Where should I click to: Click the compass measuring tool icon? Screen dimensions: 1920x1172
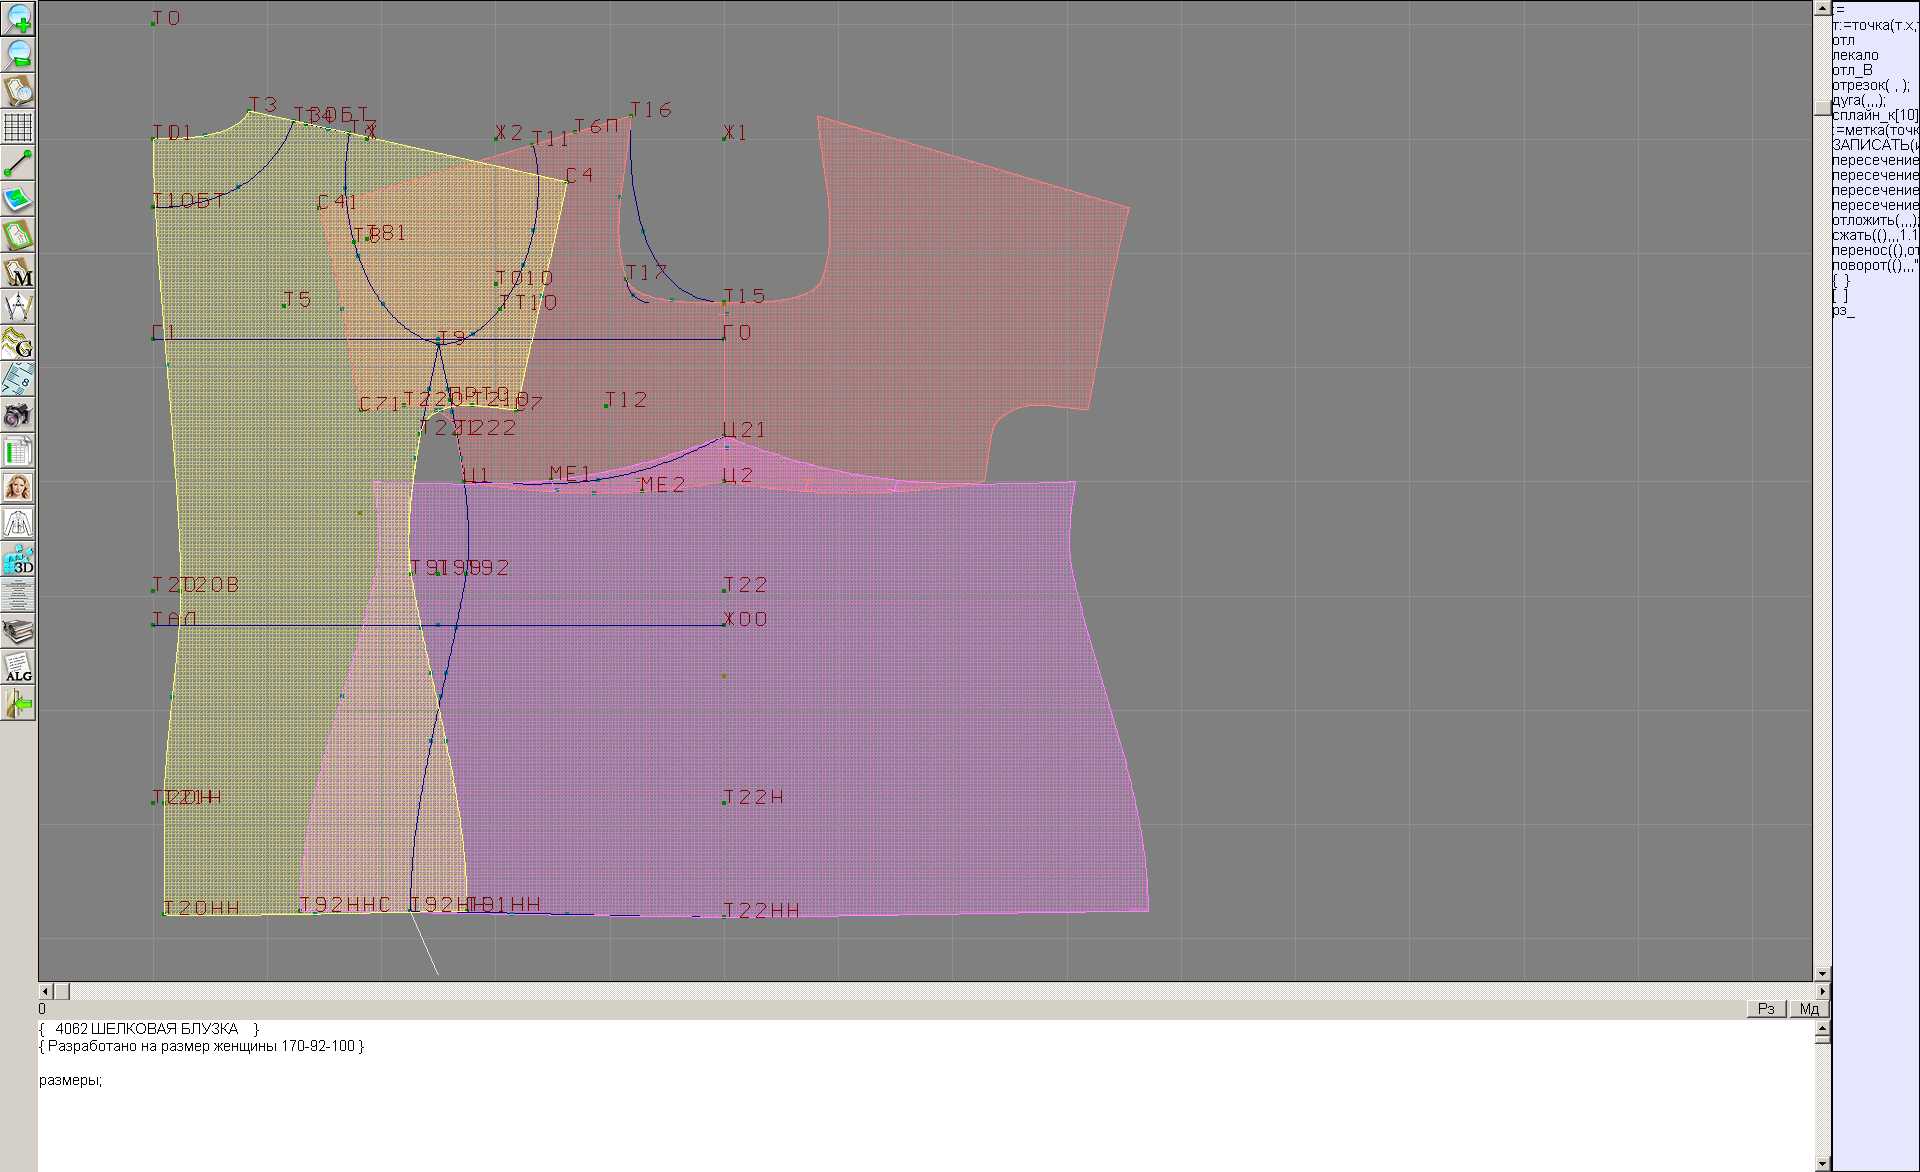pyautogui.click(x=18, y=307)
